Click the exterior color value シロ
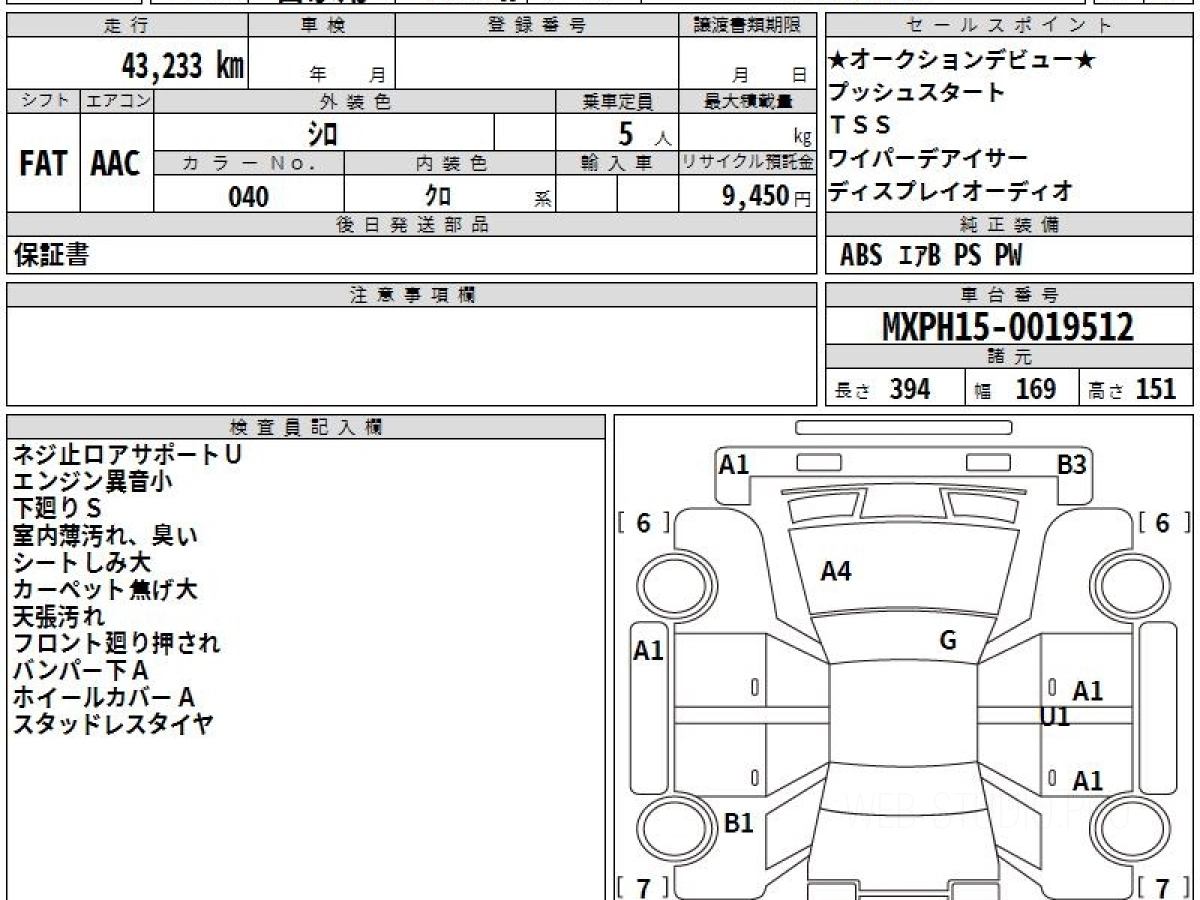Screen dimensions: 1200x900 click(322, 132)
